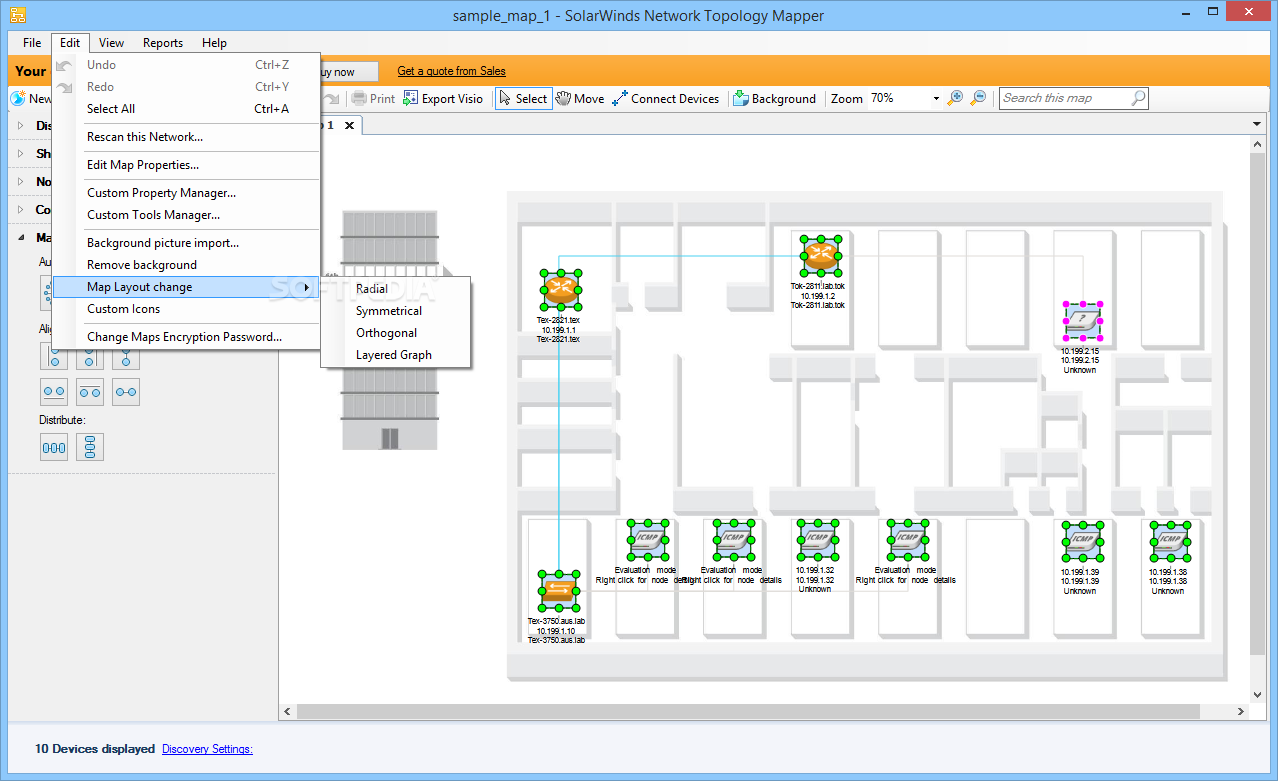Open the Zoom percentage dropdown
1278x781 pixels.
[936, 99]
